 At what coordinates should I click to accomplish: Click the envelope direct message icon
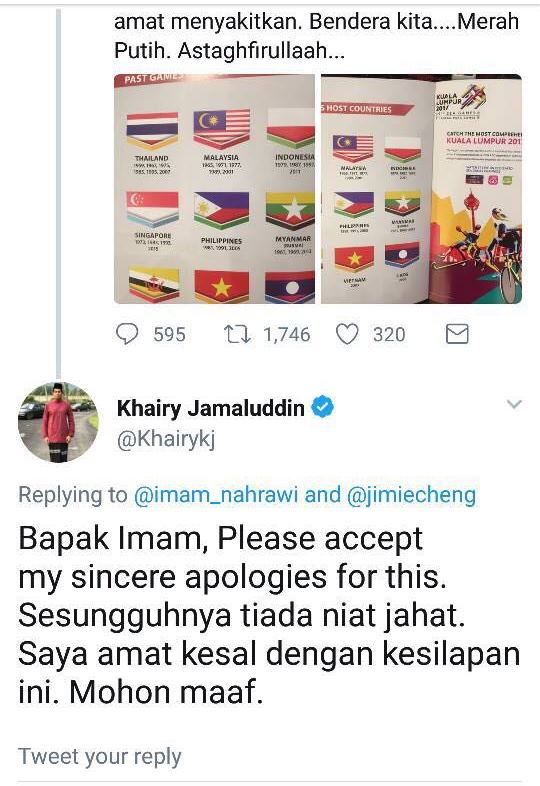point(457,334)
